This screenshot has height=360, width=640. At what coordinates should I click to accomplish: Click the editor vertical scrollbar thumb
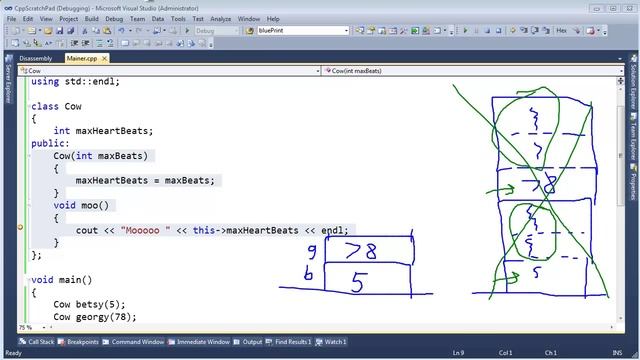621,155
